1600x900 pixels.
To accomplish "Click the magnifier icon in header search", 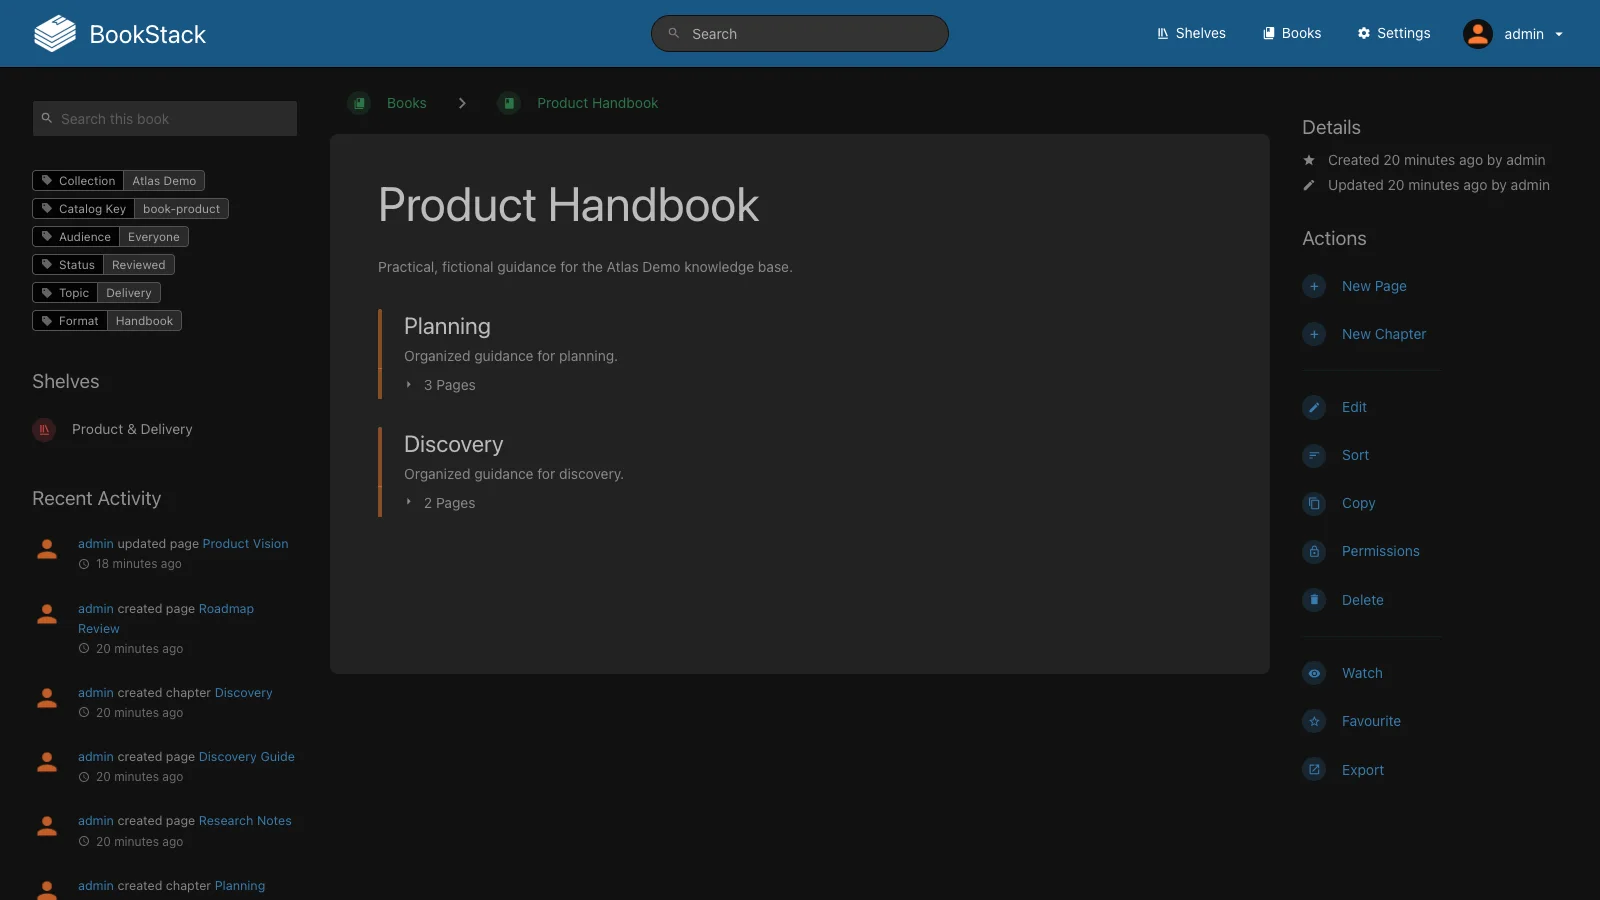I will click(x=674, y=33).
